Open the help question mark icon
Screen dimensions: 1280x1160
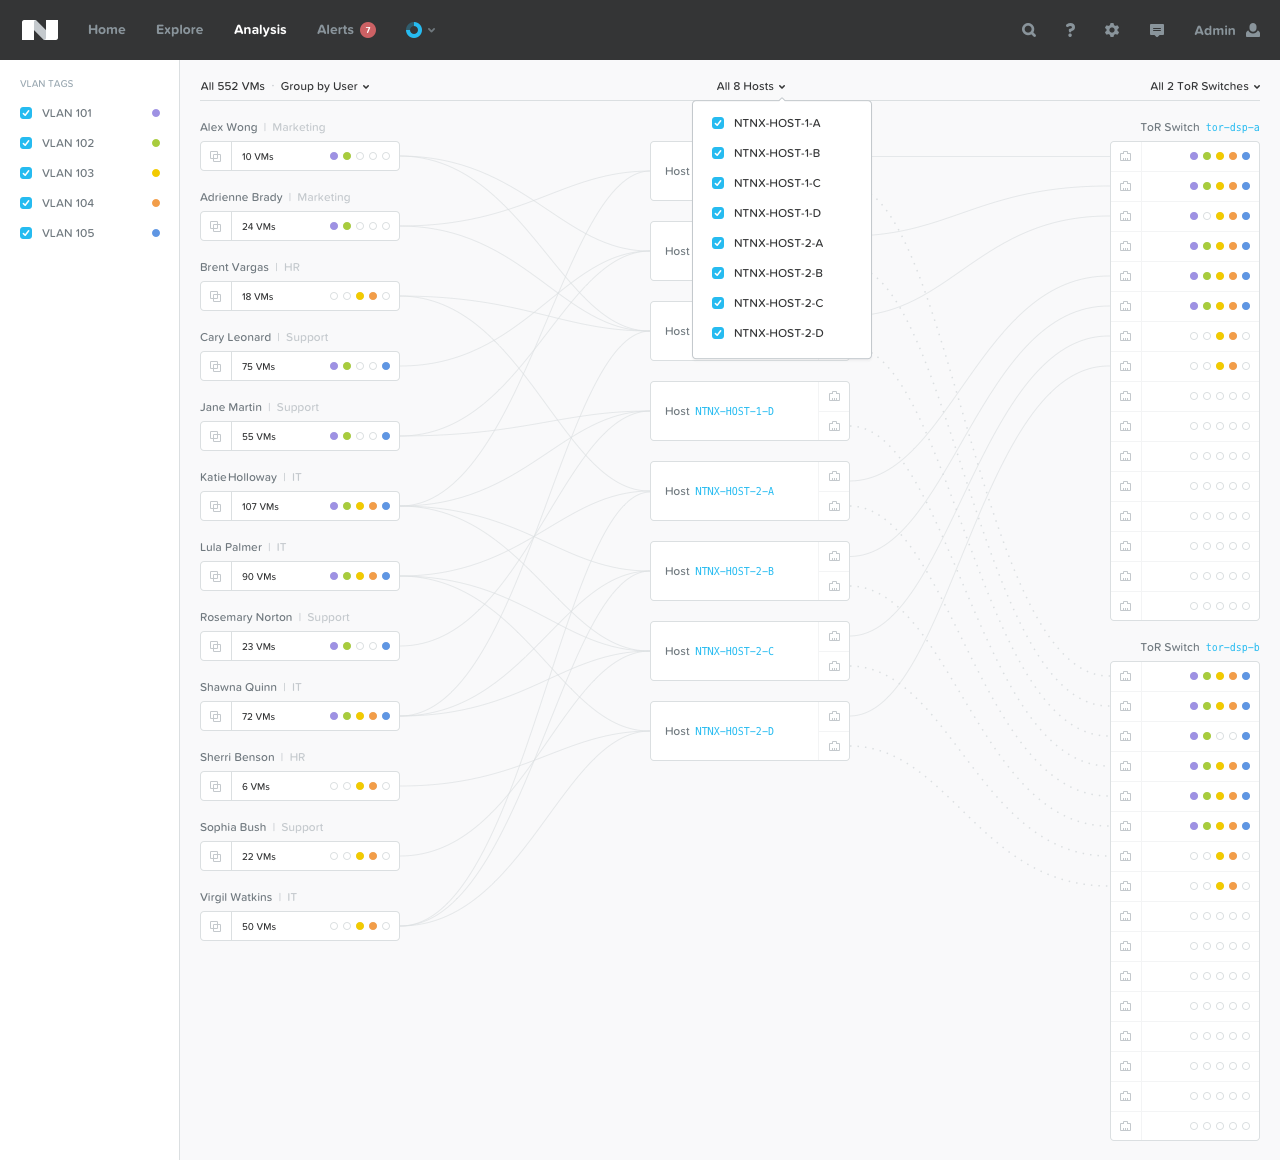pos(1070,30)
